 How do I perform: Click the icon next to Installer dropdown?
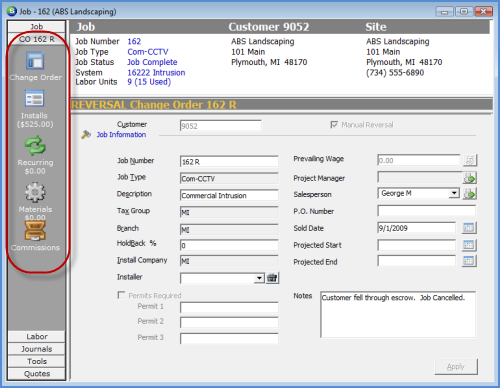pyautogui.click(x=272, y=278)
